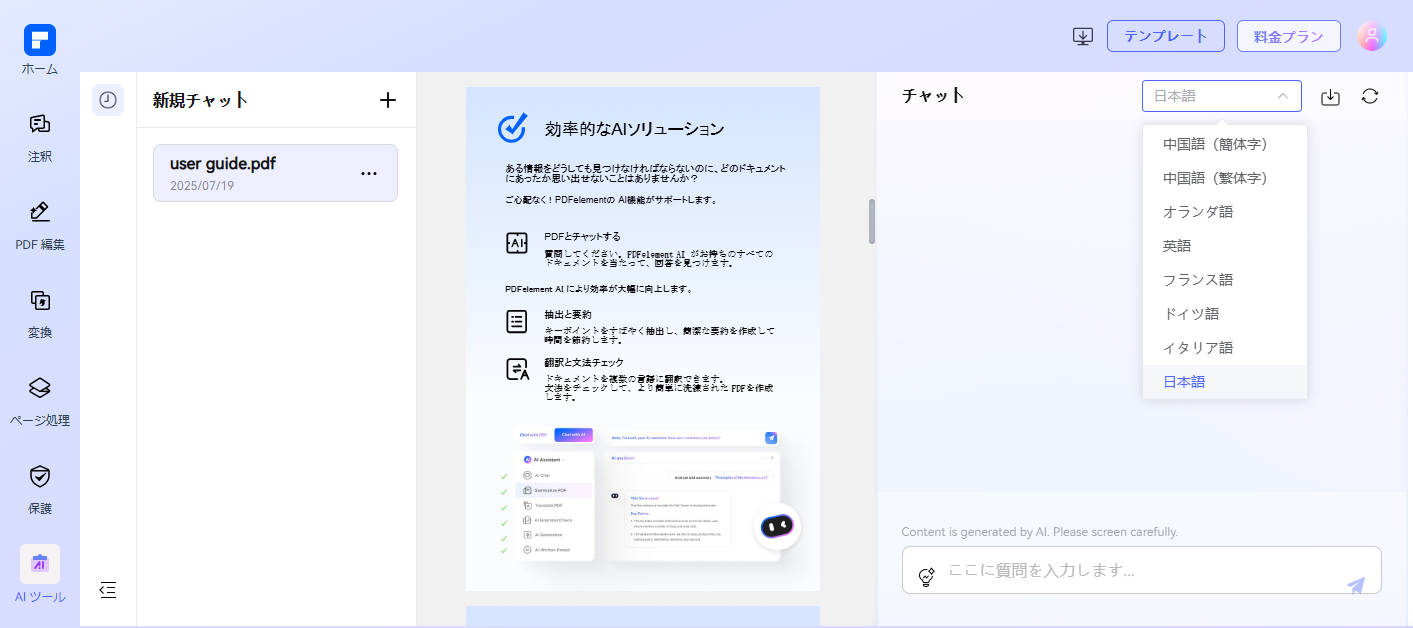Click the question input field
The height and width of the screenshot is (628, 1413).
coord(1142,570)
